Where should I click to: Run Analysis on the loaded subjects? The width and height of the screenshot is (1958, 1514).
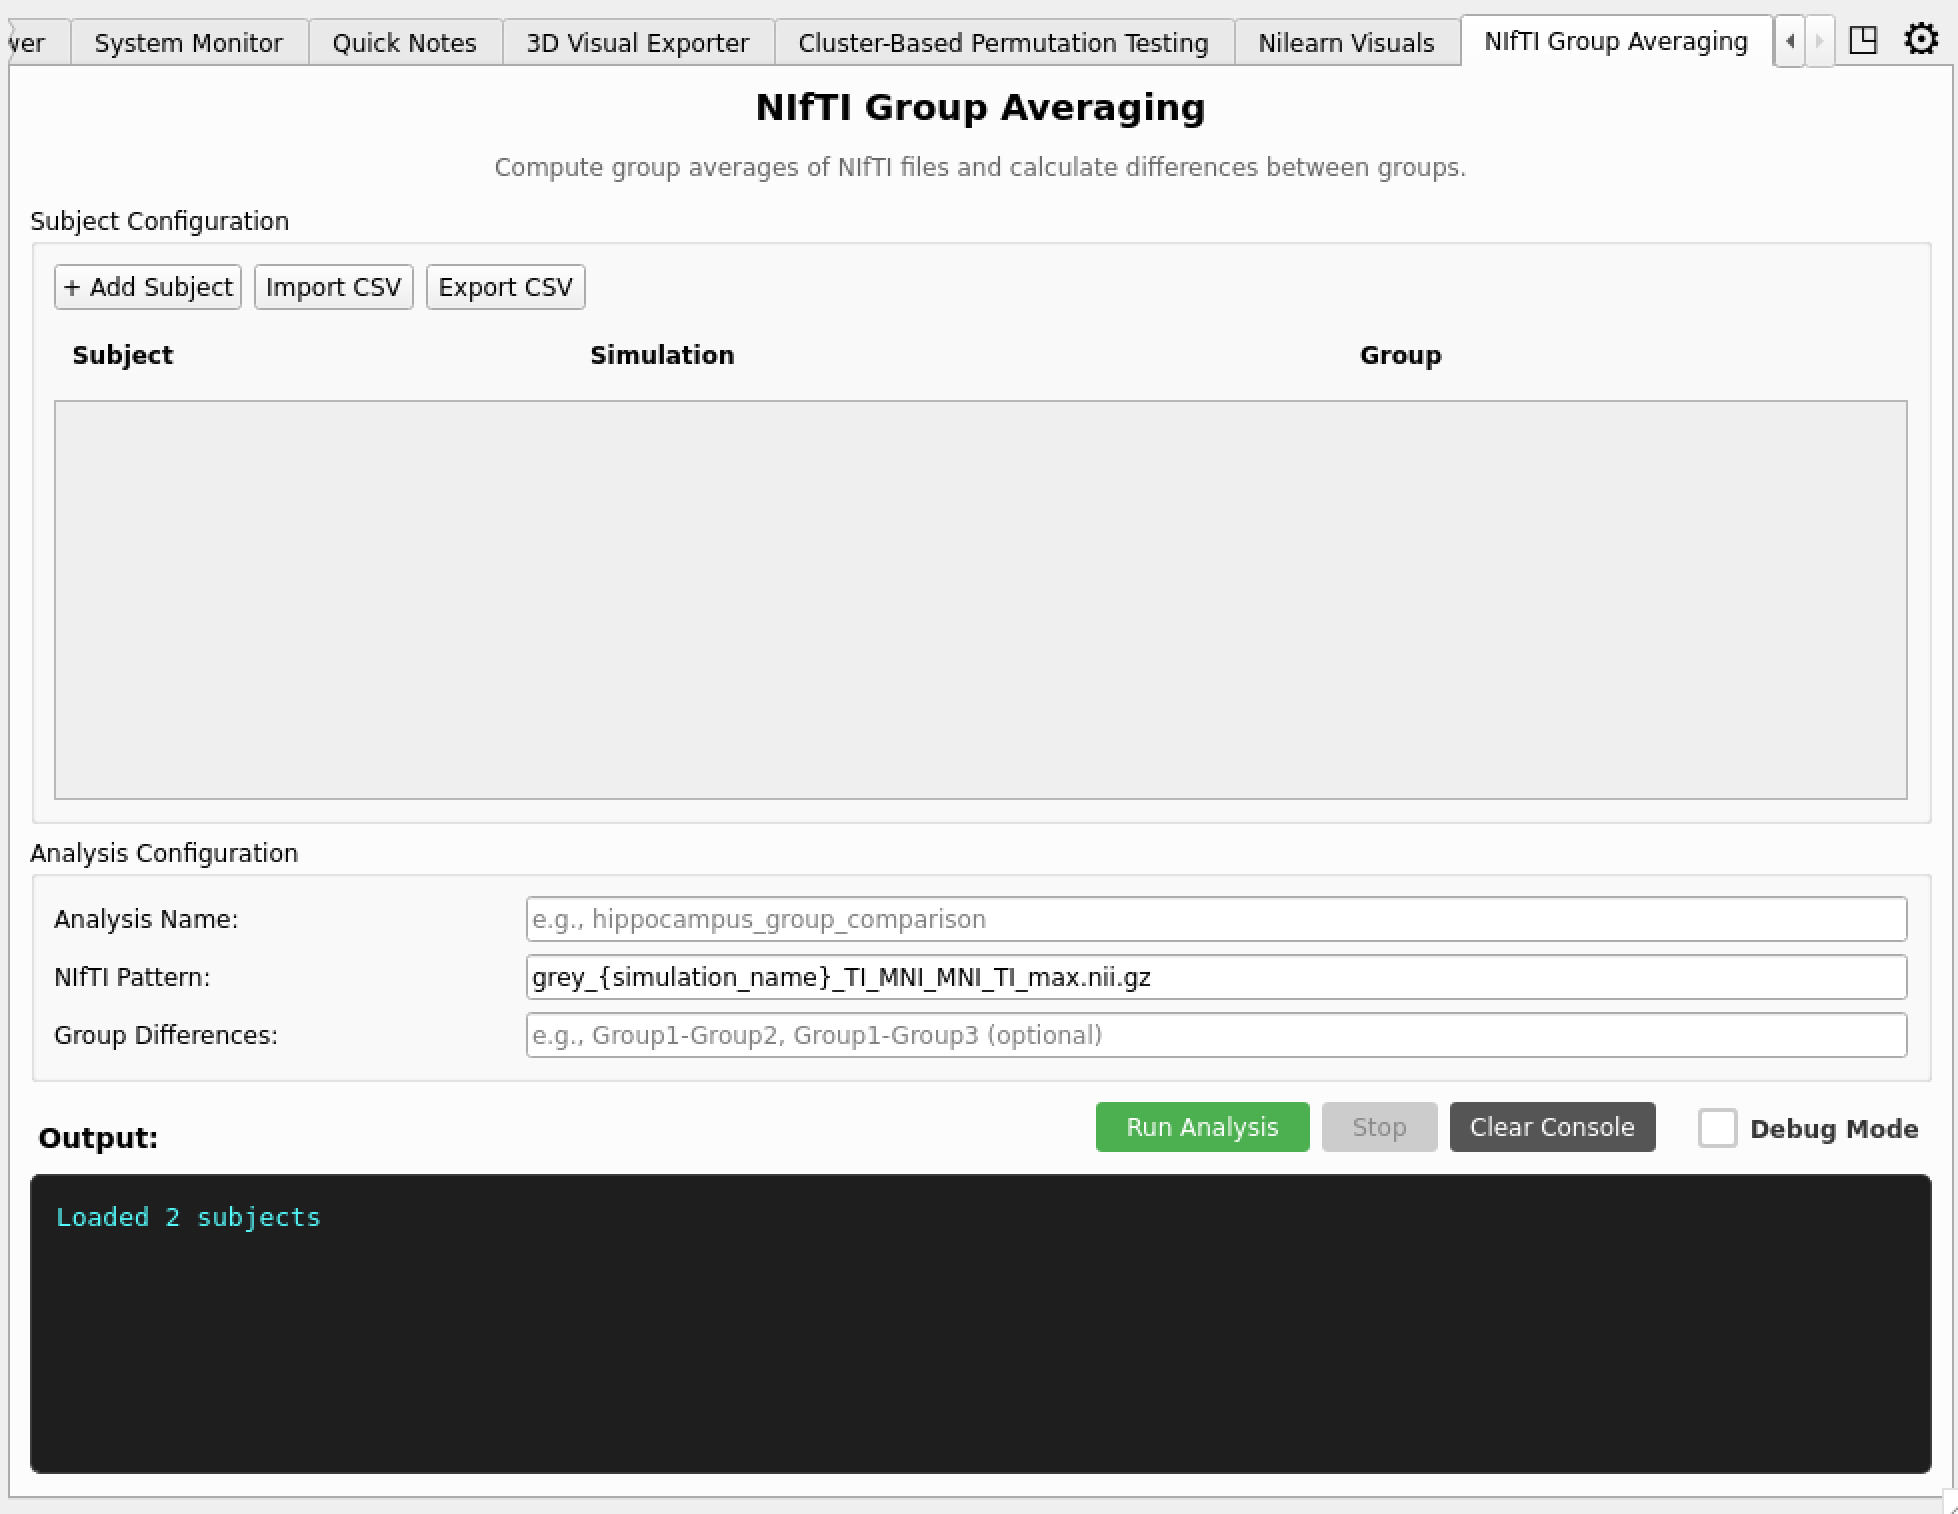pos(1202,1127)
